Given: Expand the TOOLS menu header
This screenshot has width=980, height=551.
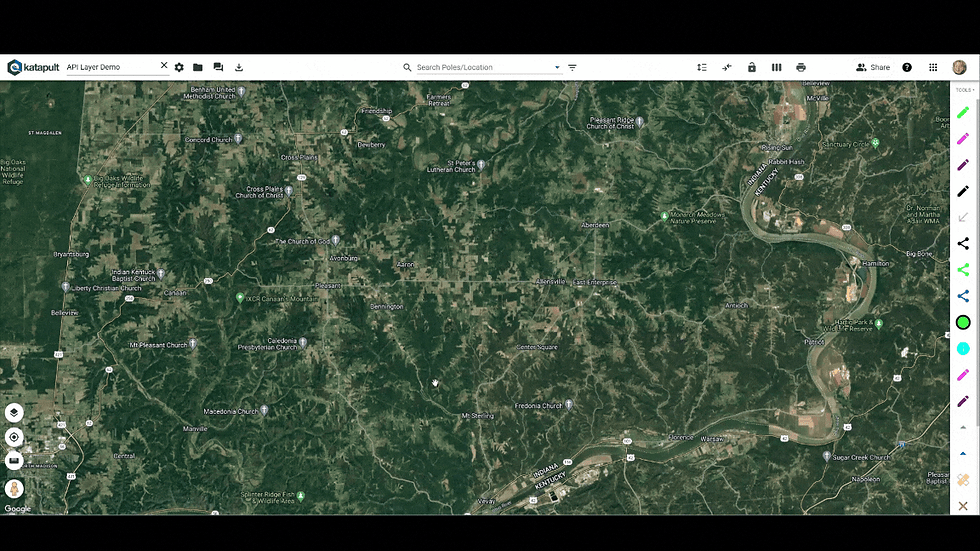Looking at the screenshot, I should click(x=964, y=90).
